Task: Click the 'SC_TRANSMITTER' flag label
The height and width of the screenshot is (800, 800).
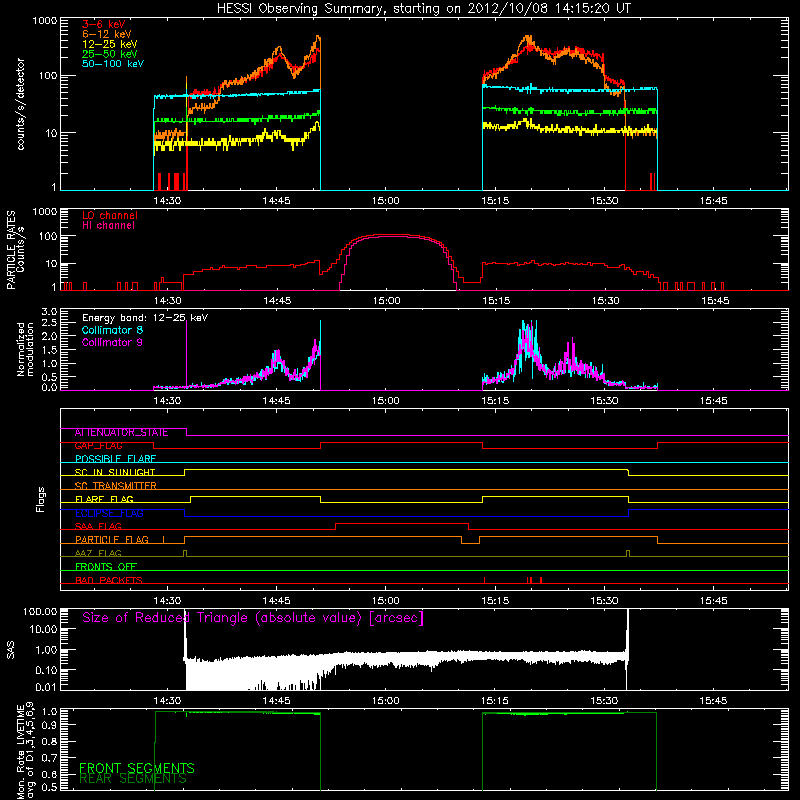Action: 115,486
